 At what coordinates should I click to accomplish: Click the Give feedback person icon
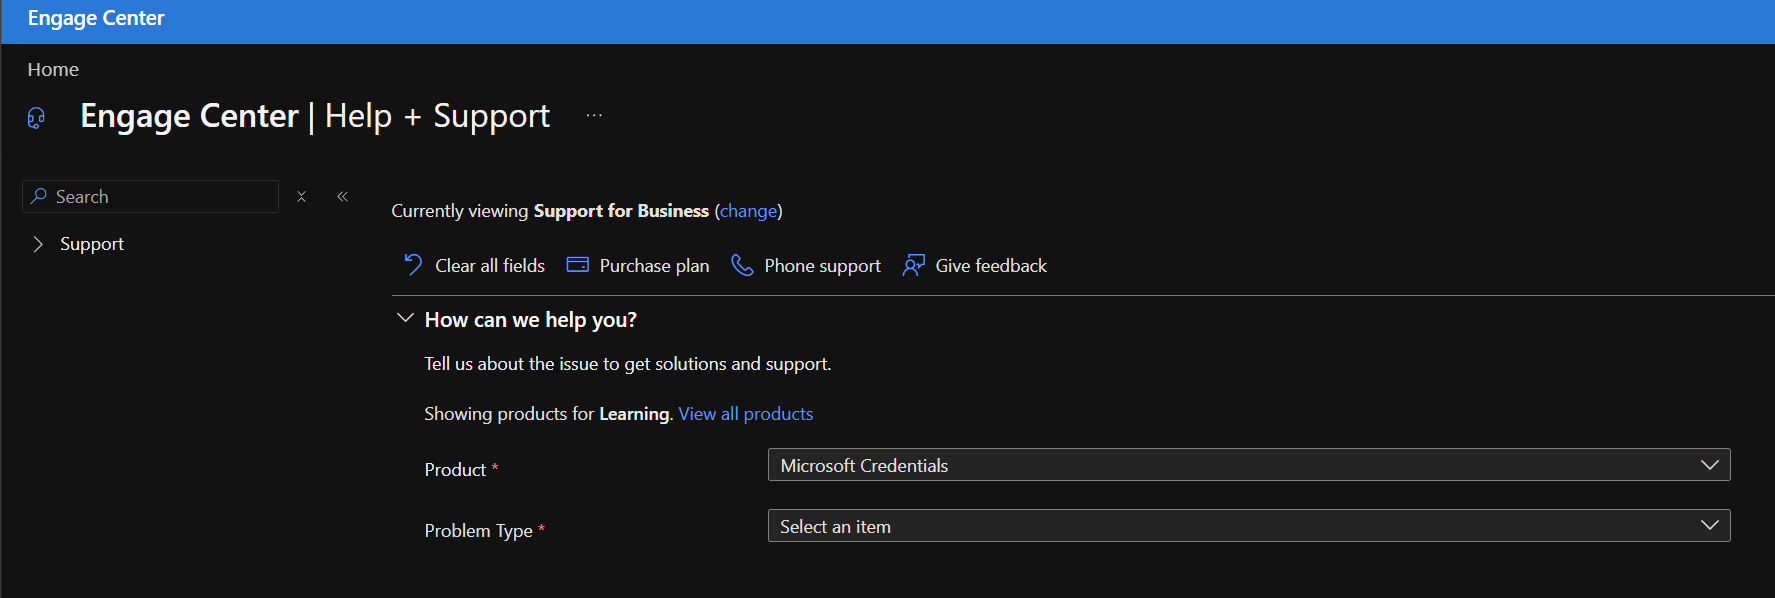coord(913,265)
